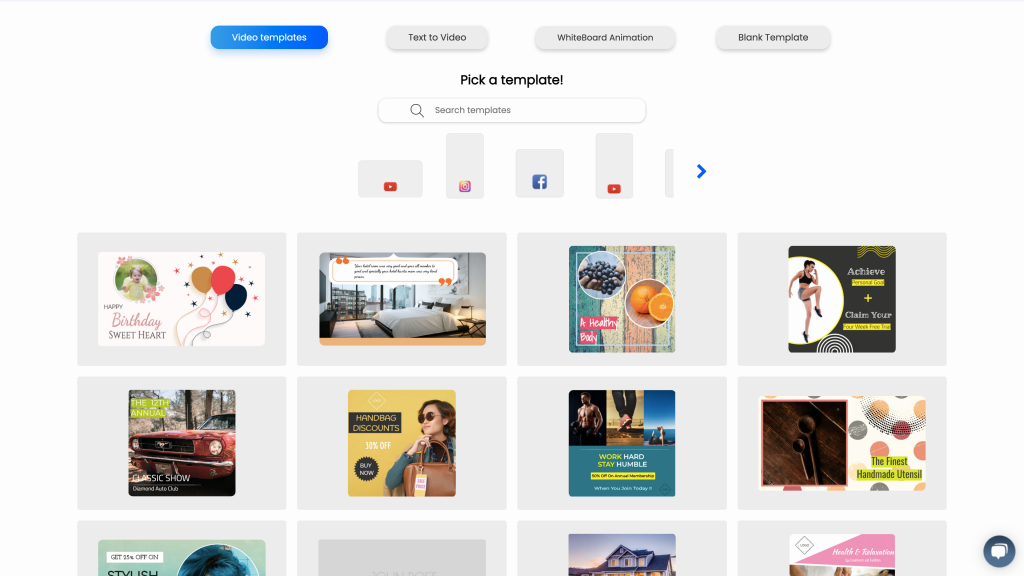
Task: Select the Classic Show car template
Action: tap(182, 443)
